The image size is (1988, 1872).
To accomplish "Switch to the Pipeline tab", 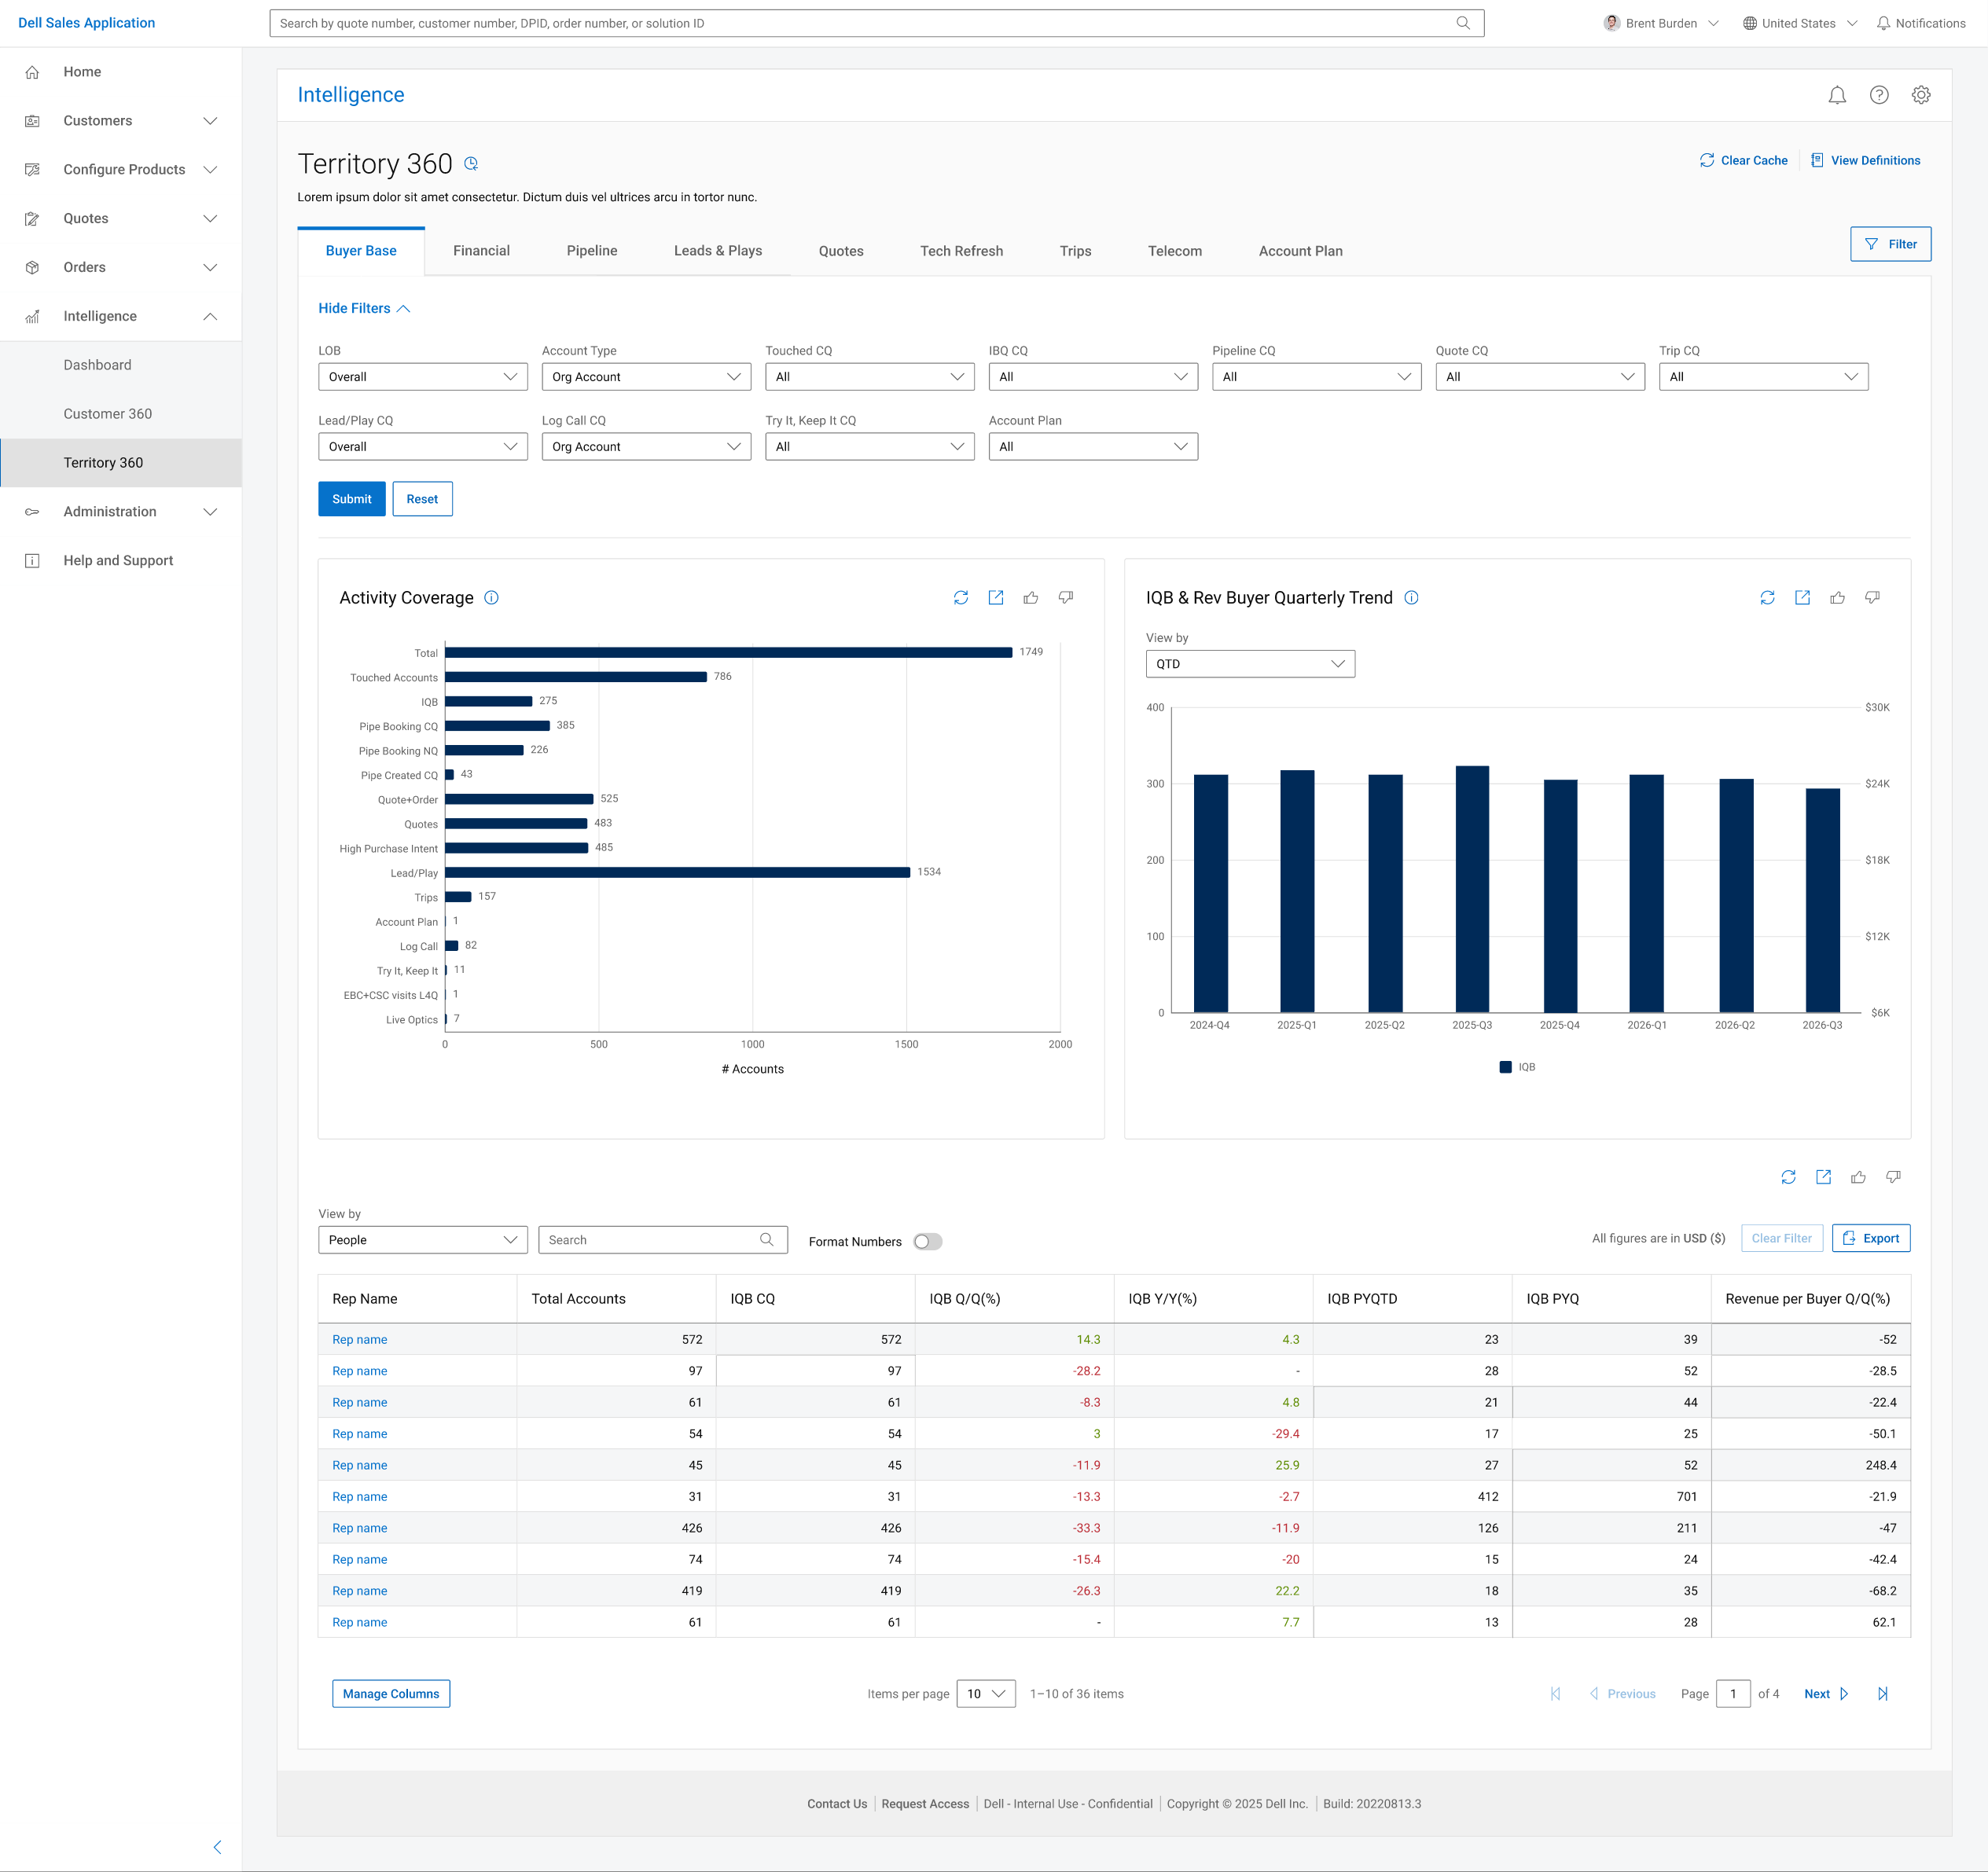I will (x=591, y=251).
